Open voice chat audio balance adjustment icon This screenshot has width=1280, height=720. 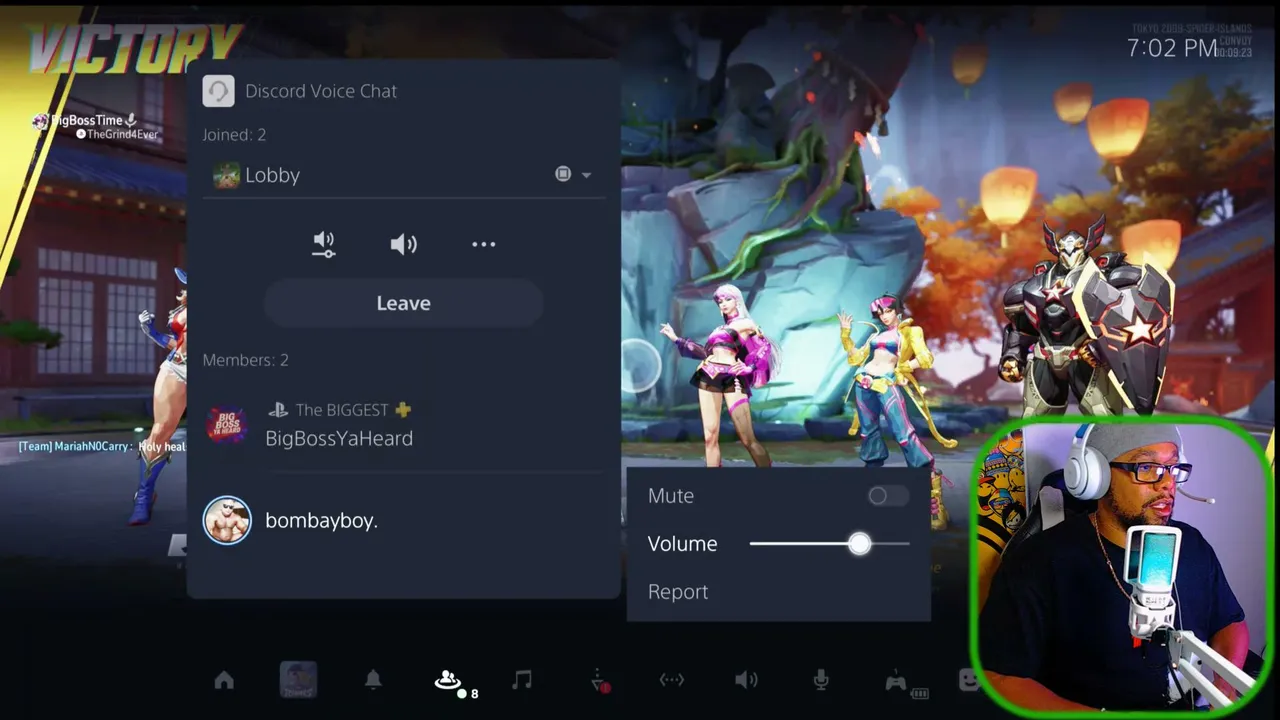(323, 244)
